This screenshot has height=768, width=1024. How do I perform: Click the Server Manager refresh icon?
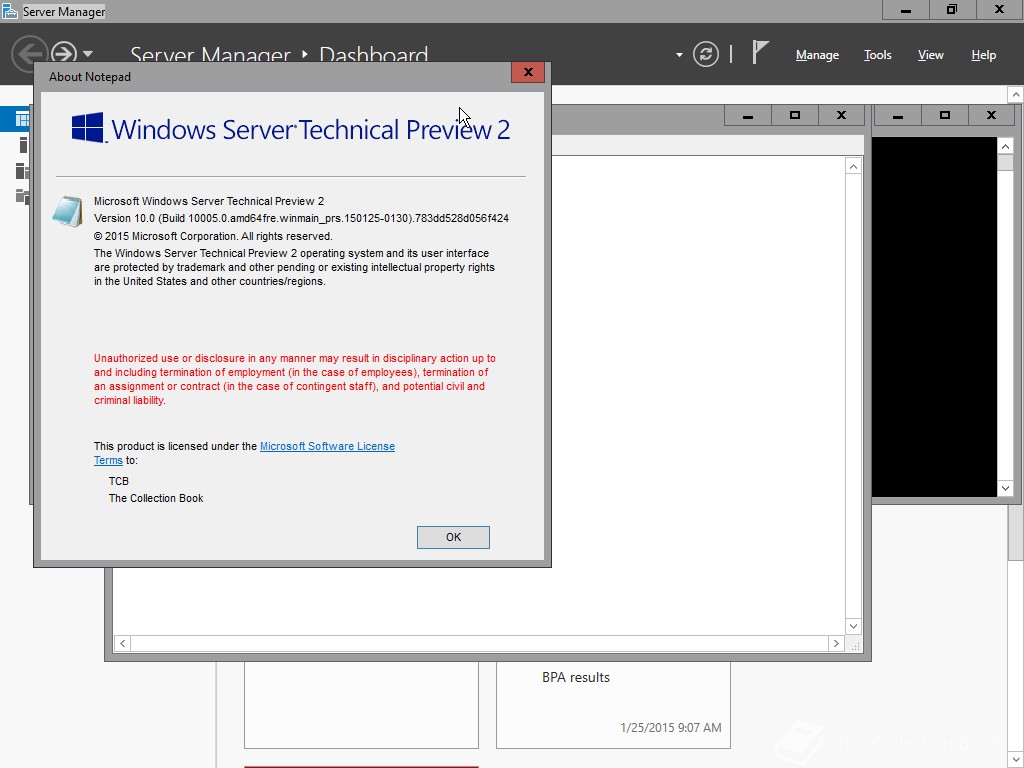pyautogui.click(x=705, y=54)
